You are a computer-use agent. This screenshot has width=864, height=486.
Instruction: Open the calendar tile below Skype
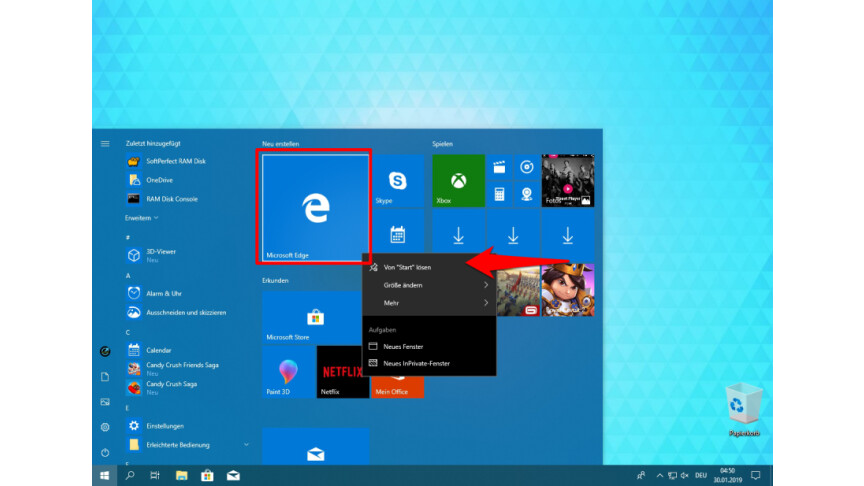pyautogui.click(x=397, y=233)
